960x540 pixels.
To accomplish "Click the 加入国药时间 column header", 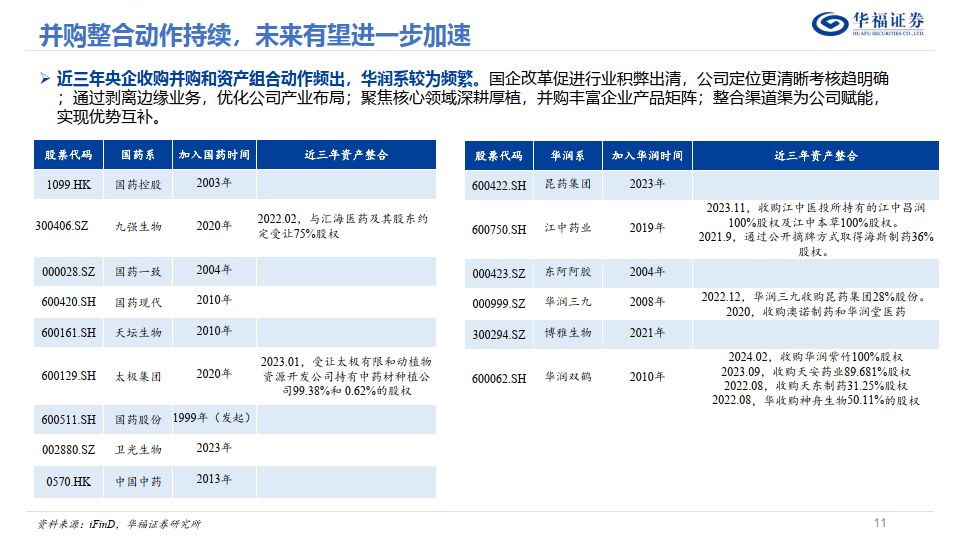I will point(214,155).
